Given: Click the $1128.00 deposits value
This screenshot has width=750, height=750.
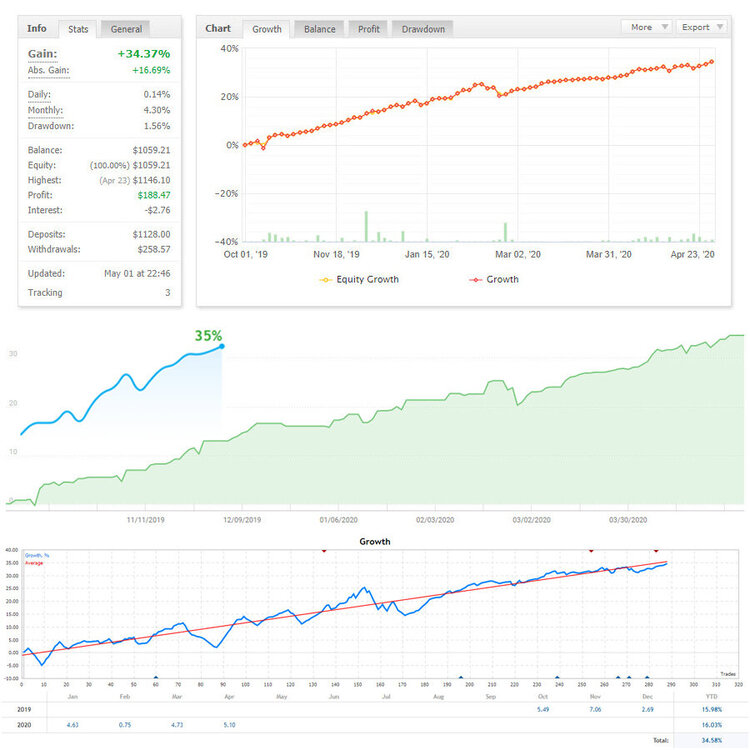Looking at the screenshot, I should (x=151, y=234).
